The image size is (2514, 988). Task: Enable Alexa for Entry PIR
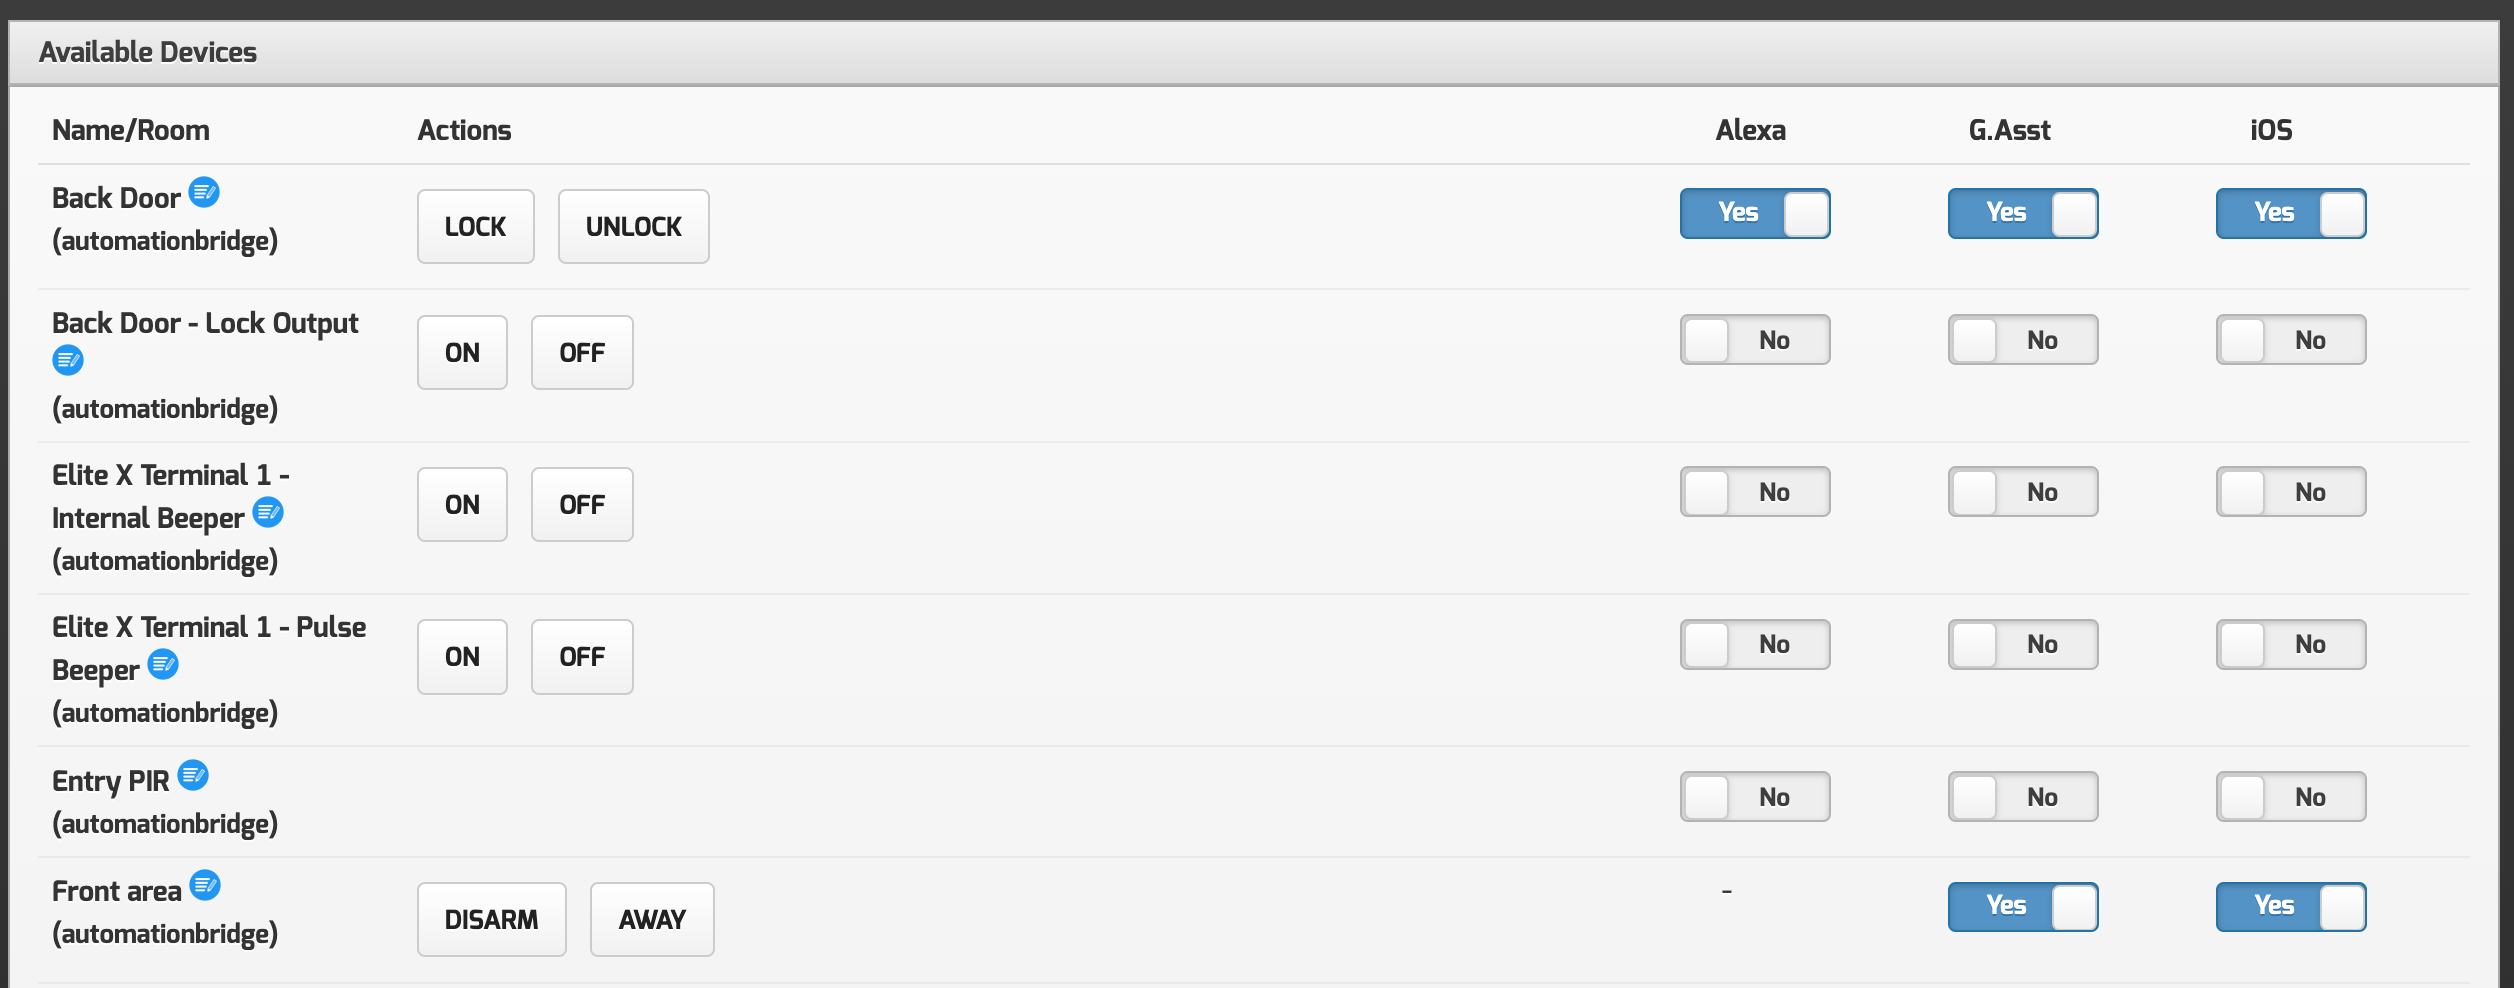[x=1755, y=797]
